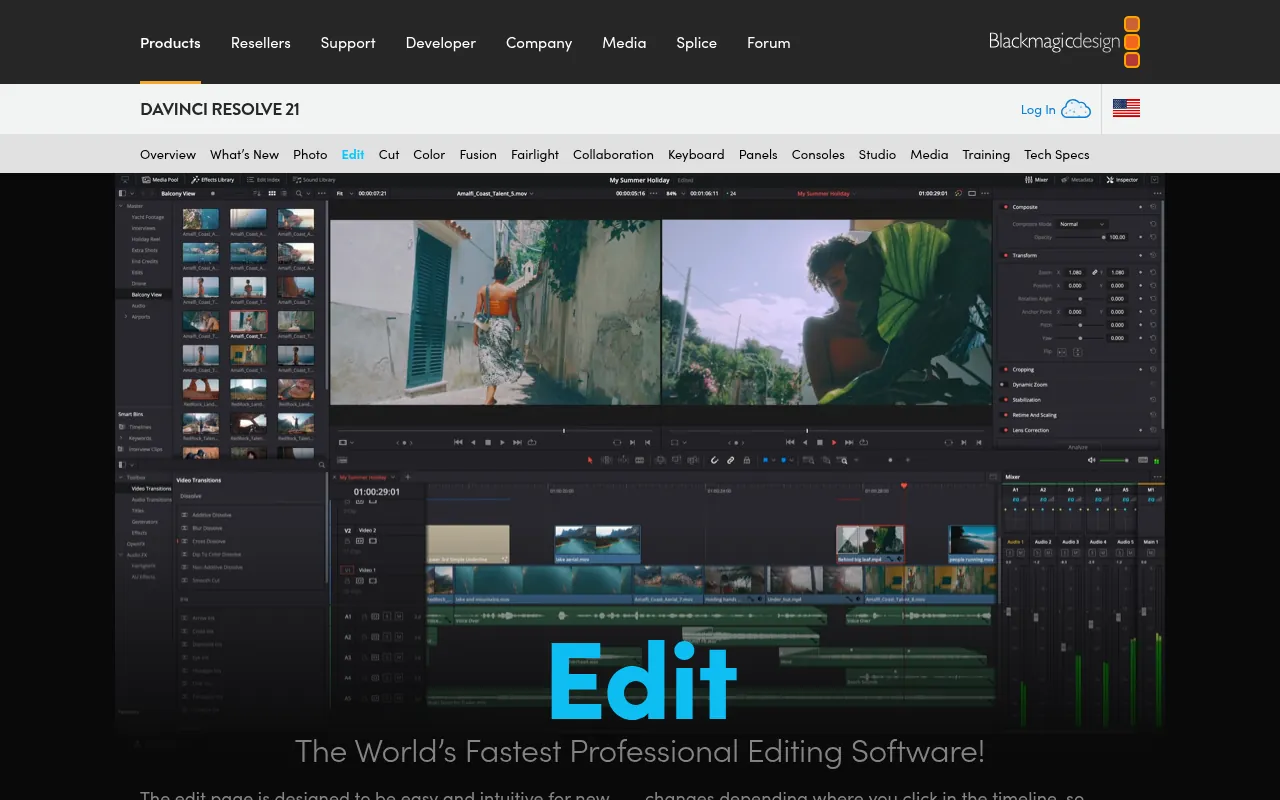Switch to the Color page tab
The image size is (1280, 800).
pyautogui.click(x=429, y=154)
